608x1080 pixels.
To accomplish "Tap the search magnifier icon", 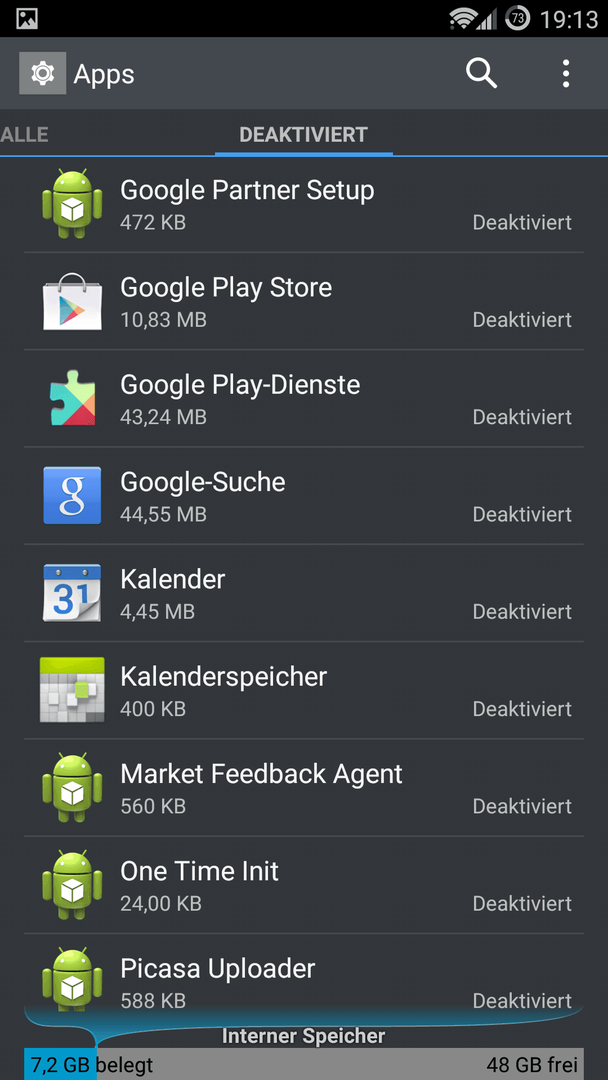I will (481, 73).
